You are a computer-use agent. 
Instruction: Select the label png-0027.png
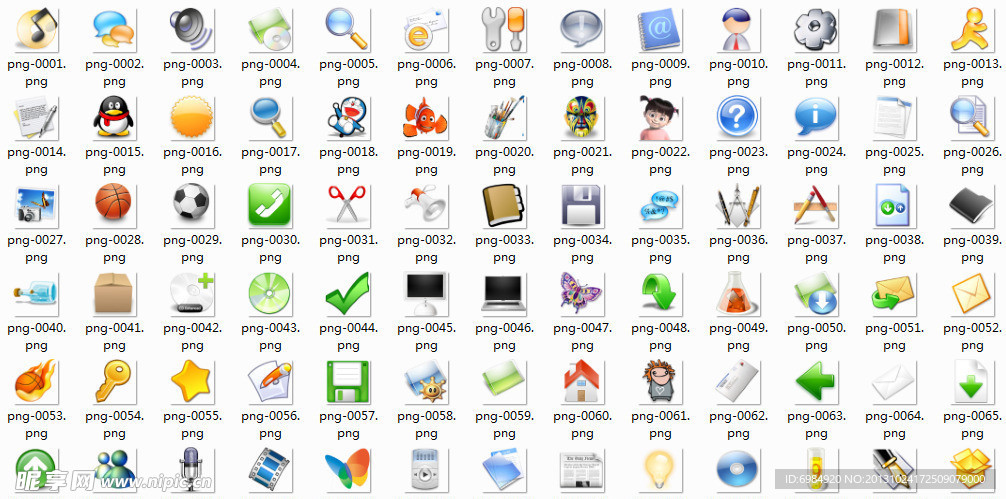pyautogui.click(x=37, y=249)
